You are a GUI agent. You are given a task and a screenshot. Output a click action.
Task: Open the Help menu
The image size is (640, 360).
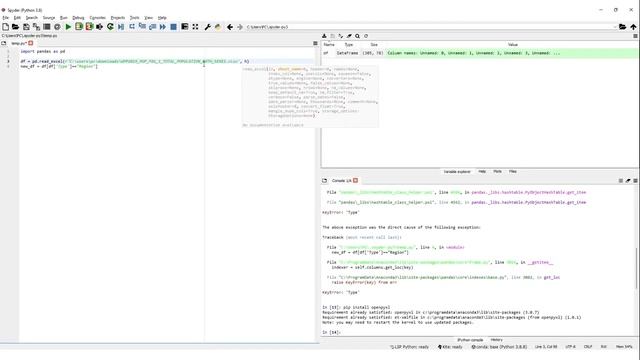[162, 18]
